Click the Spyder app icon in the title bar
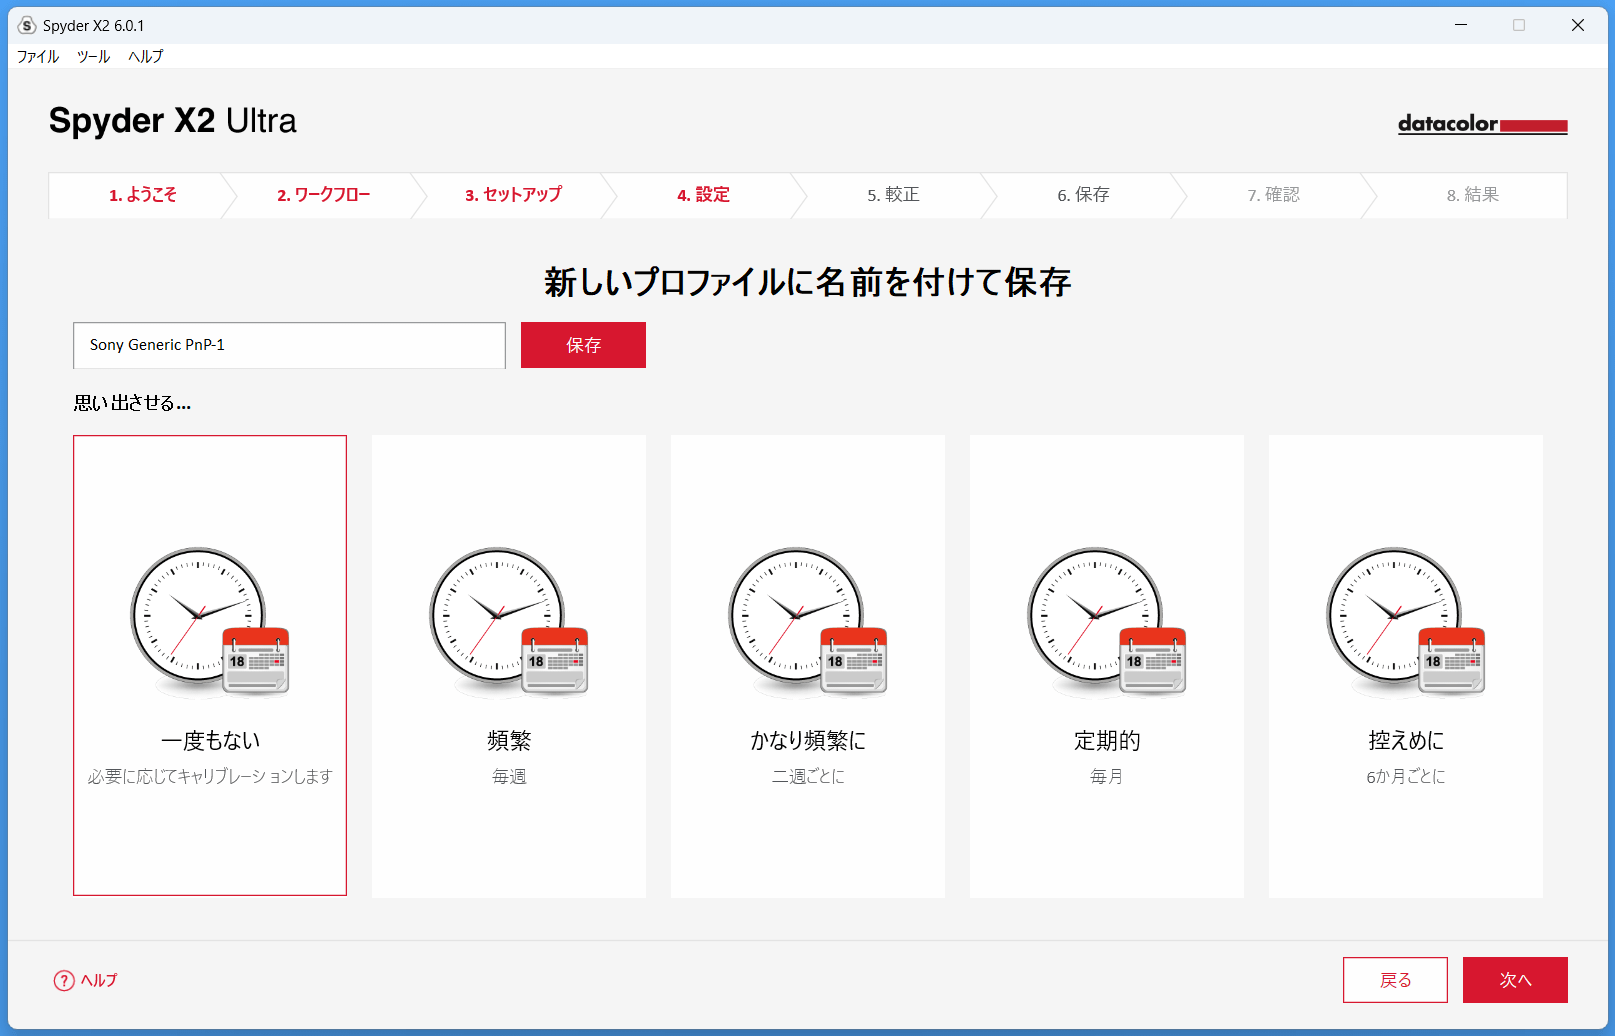This screenshot has width=1615, height=1036. [x=27, y=25]
